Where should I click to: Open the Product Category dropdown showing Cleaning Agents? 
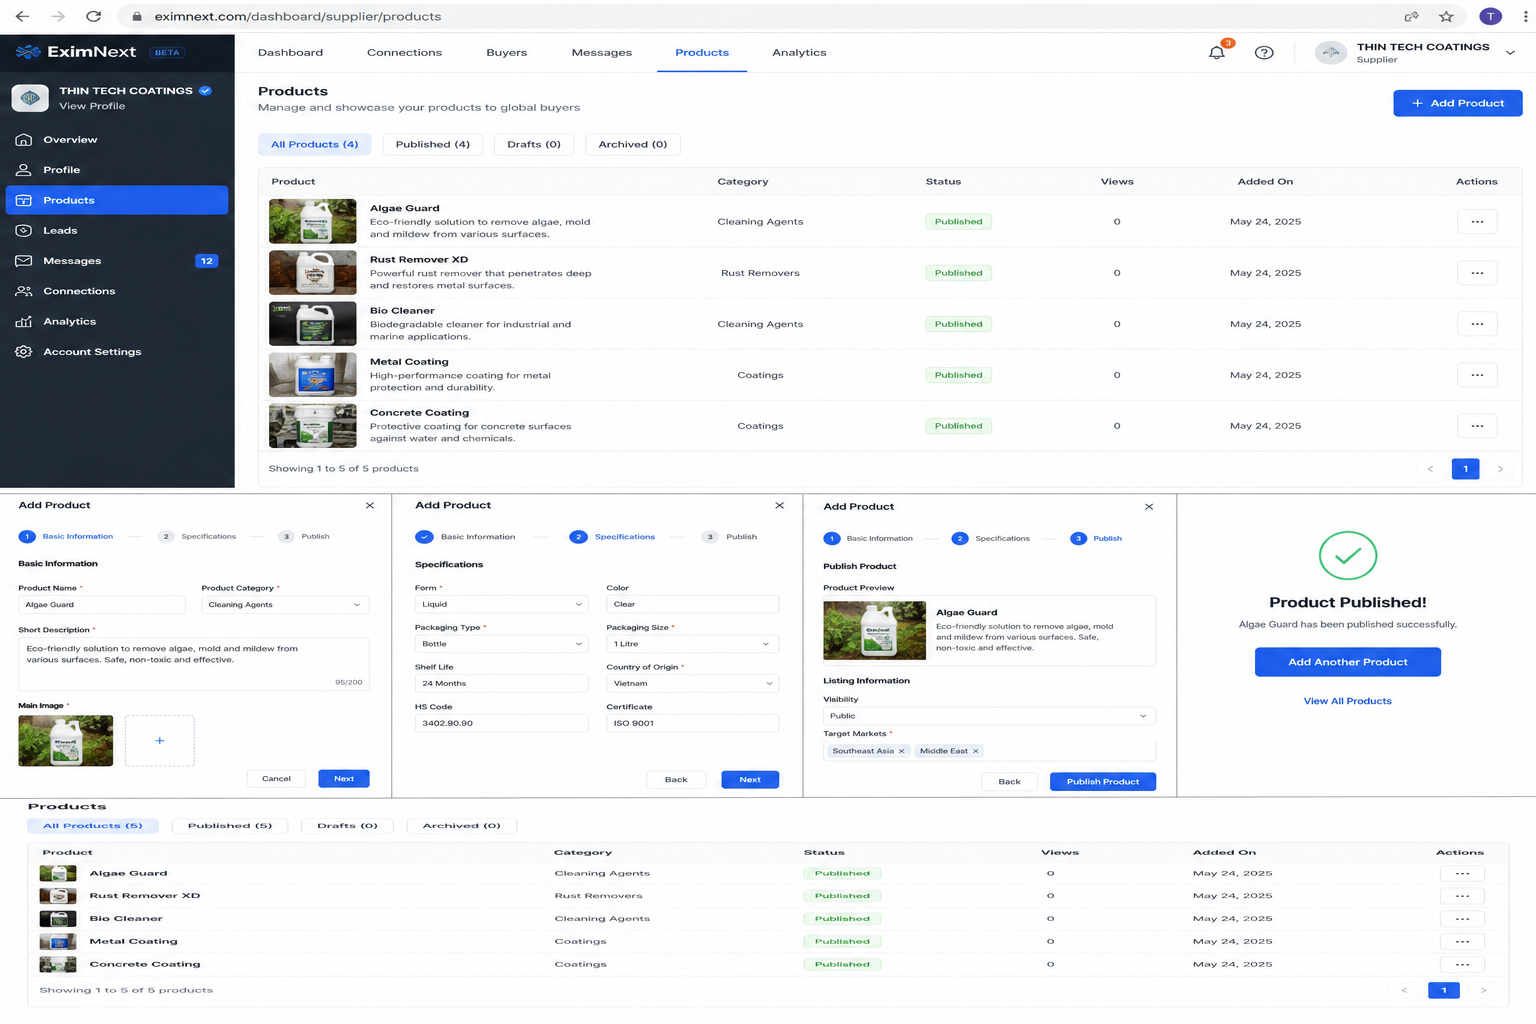(285, 605)
